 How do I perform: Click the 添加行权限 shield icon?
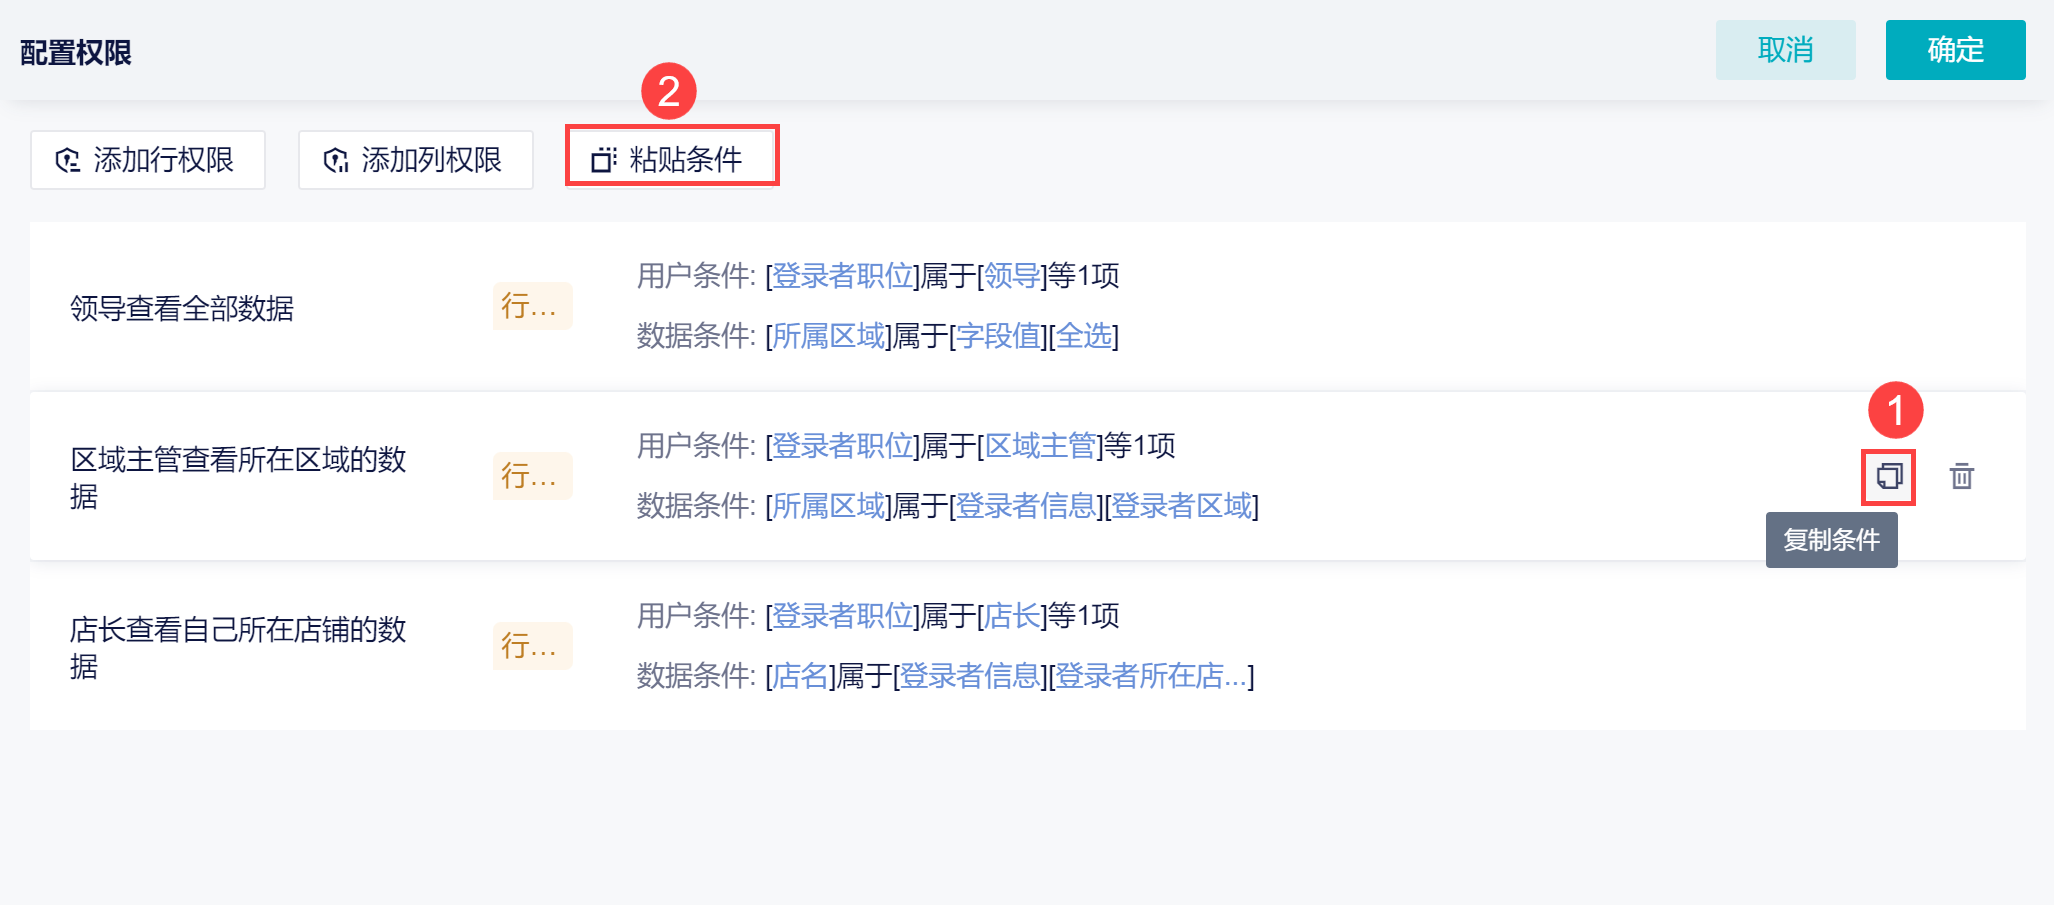[x=68, y=160]
